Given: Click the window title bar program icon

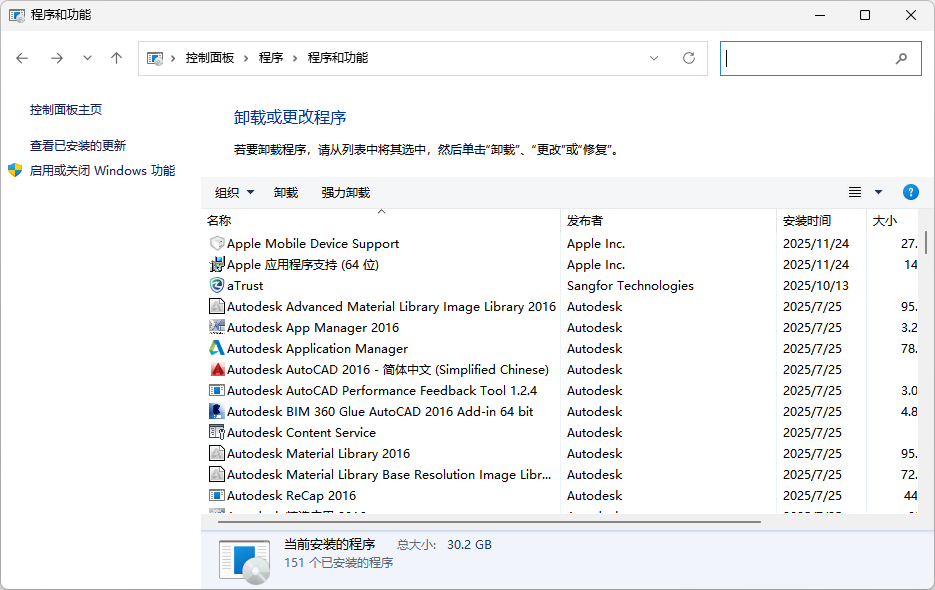Looking at the screenshot, I should pyautogui.click(x=17, y=15).
